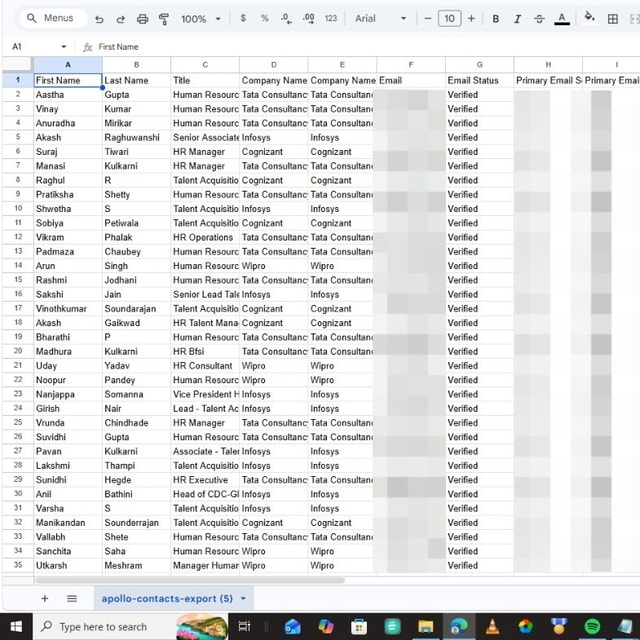Click the formula bar showing First Name
Viewport: 640px width, 640px height.
point(359,47)
